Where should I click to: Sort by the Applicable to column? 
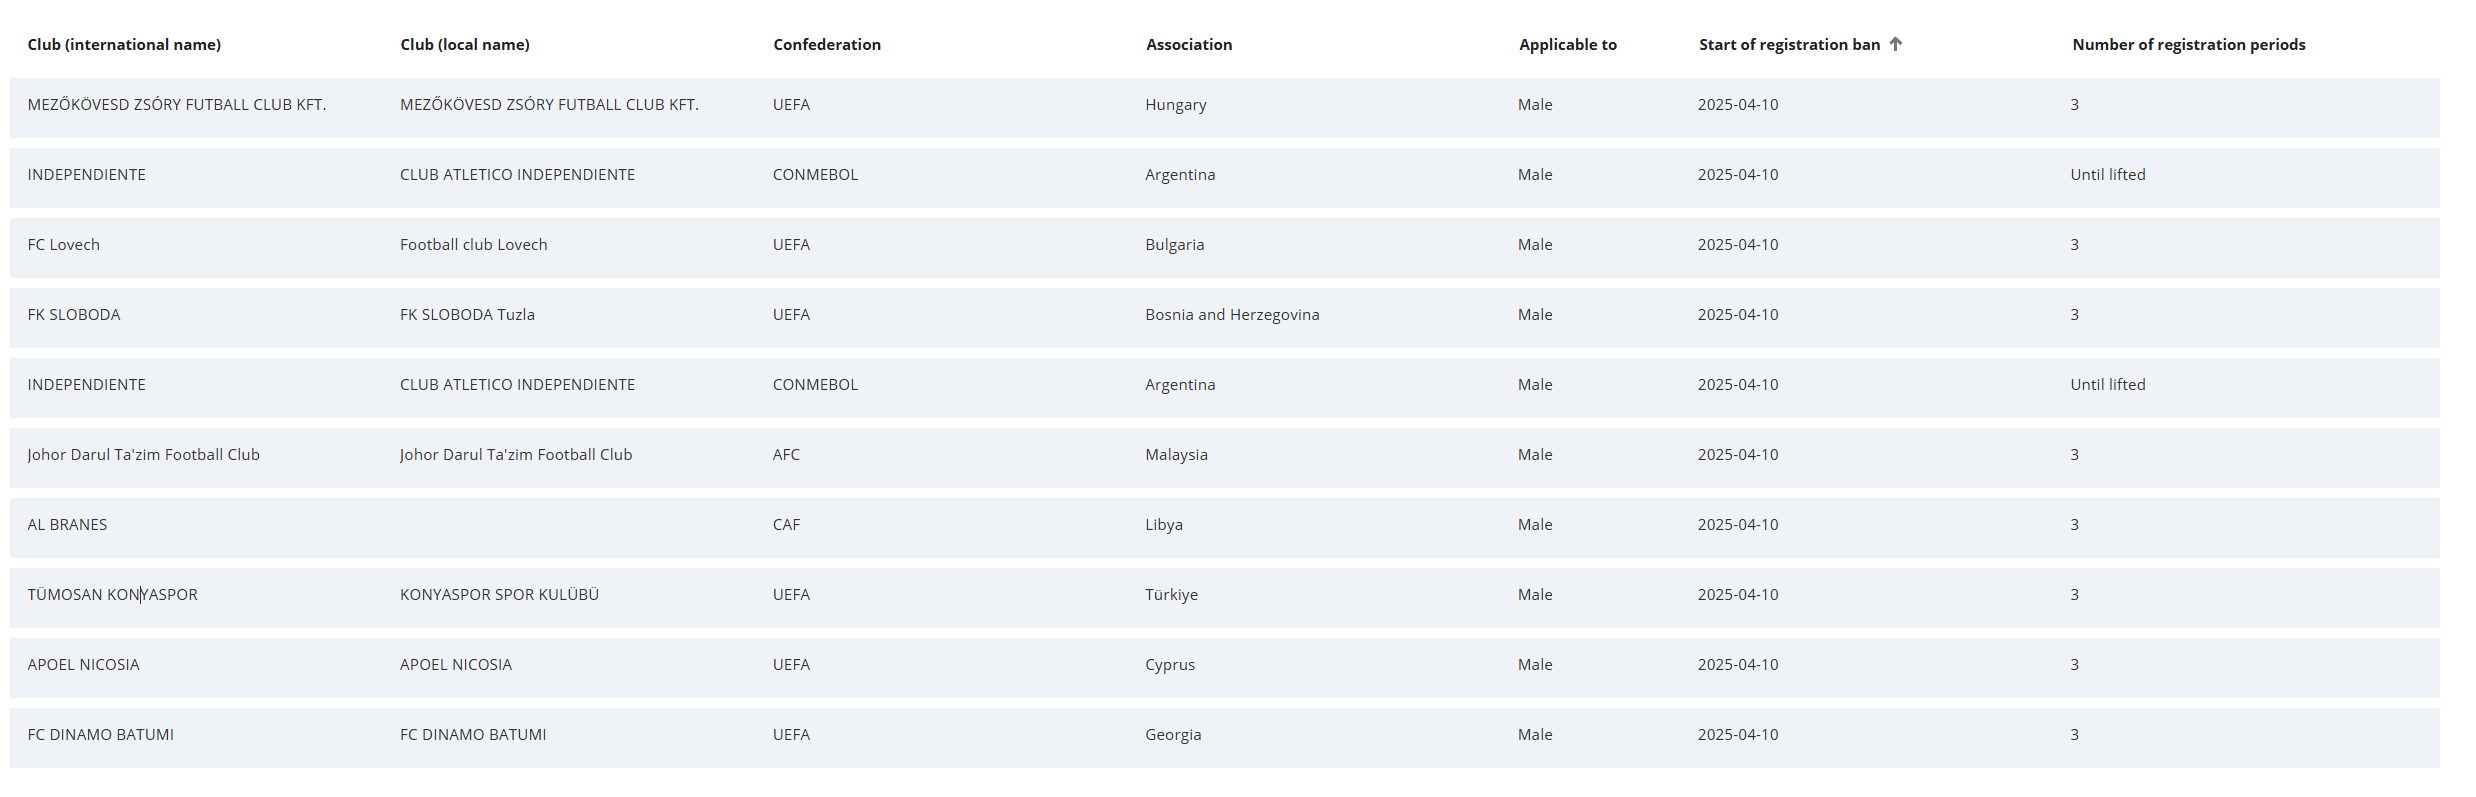click(x=1567, y=45)
